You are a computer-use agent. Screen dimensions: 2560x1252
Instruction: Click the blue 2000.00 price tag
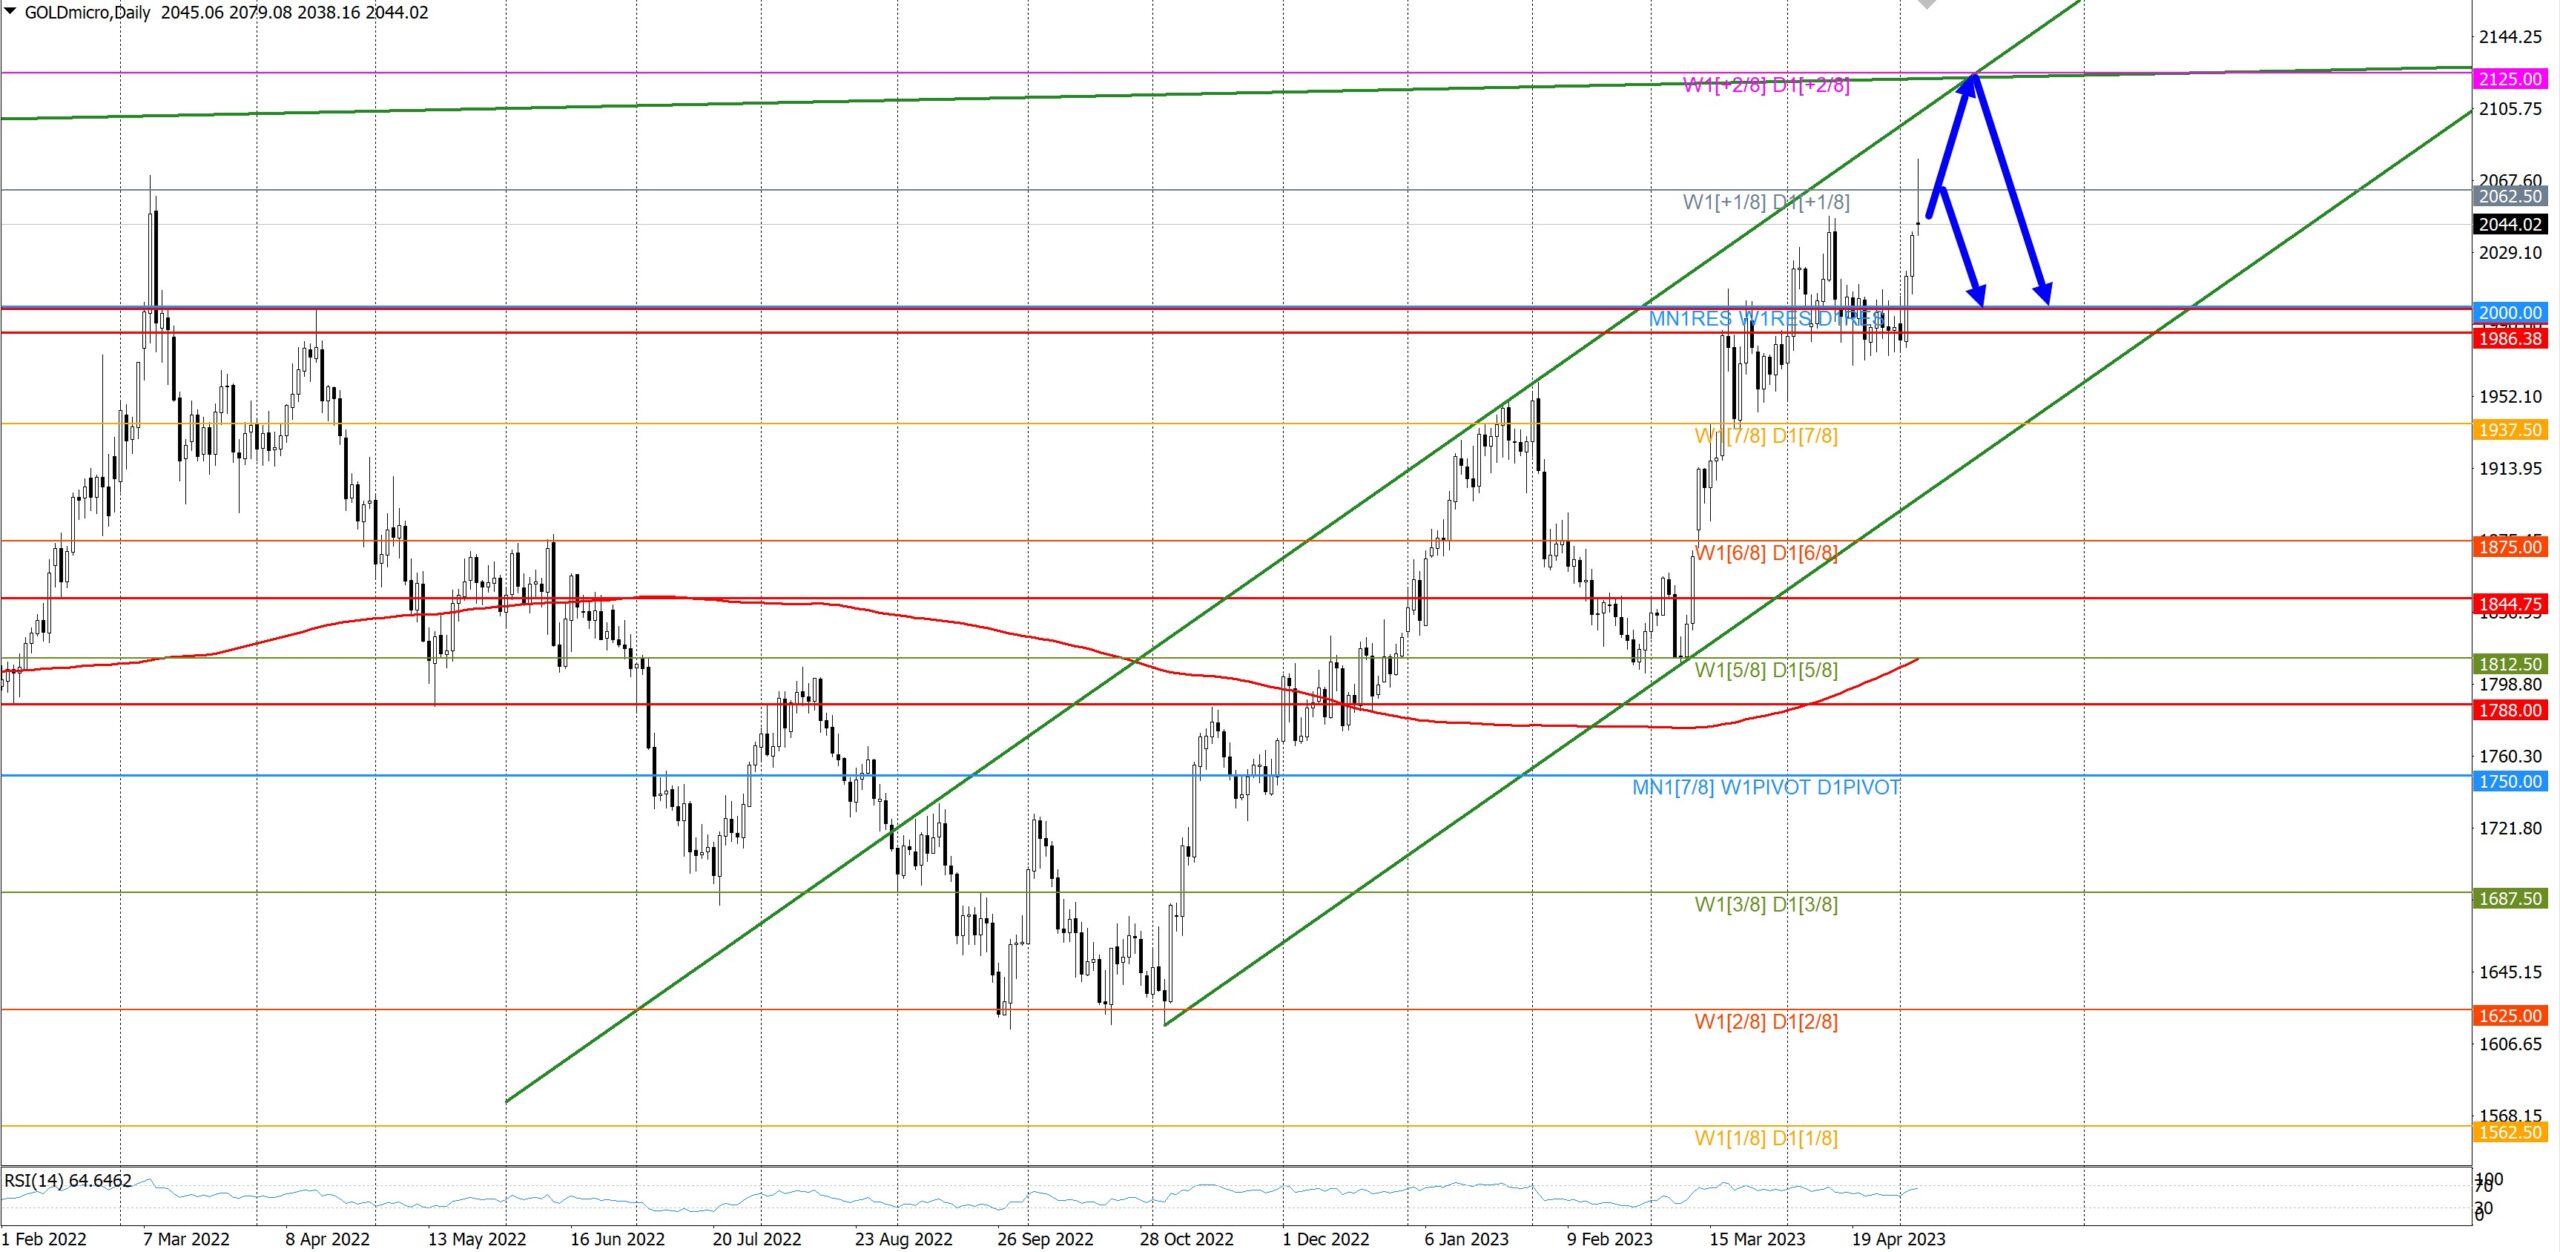tap(2509, 313)
